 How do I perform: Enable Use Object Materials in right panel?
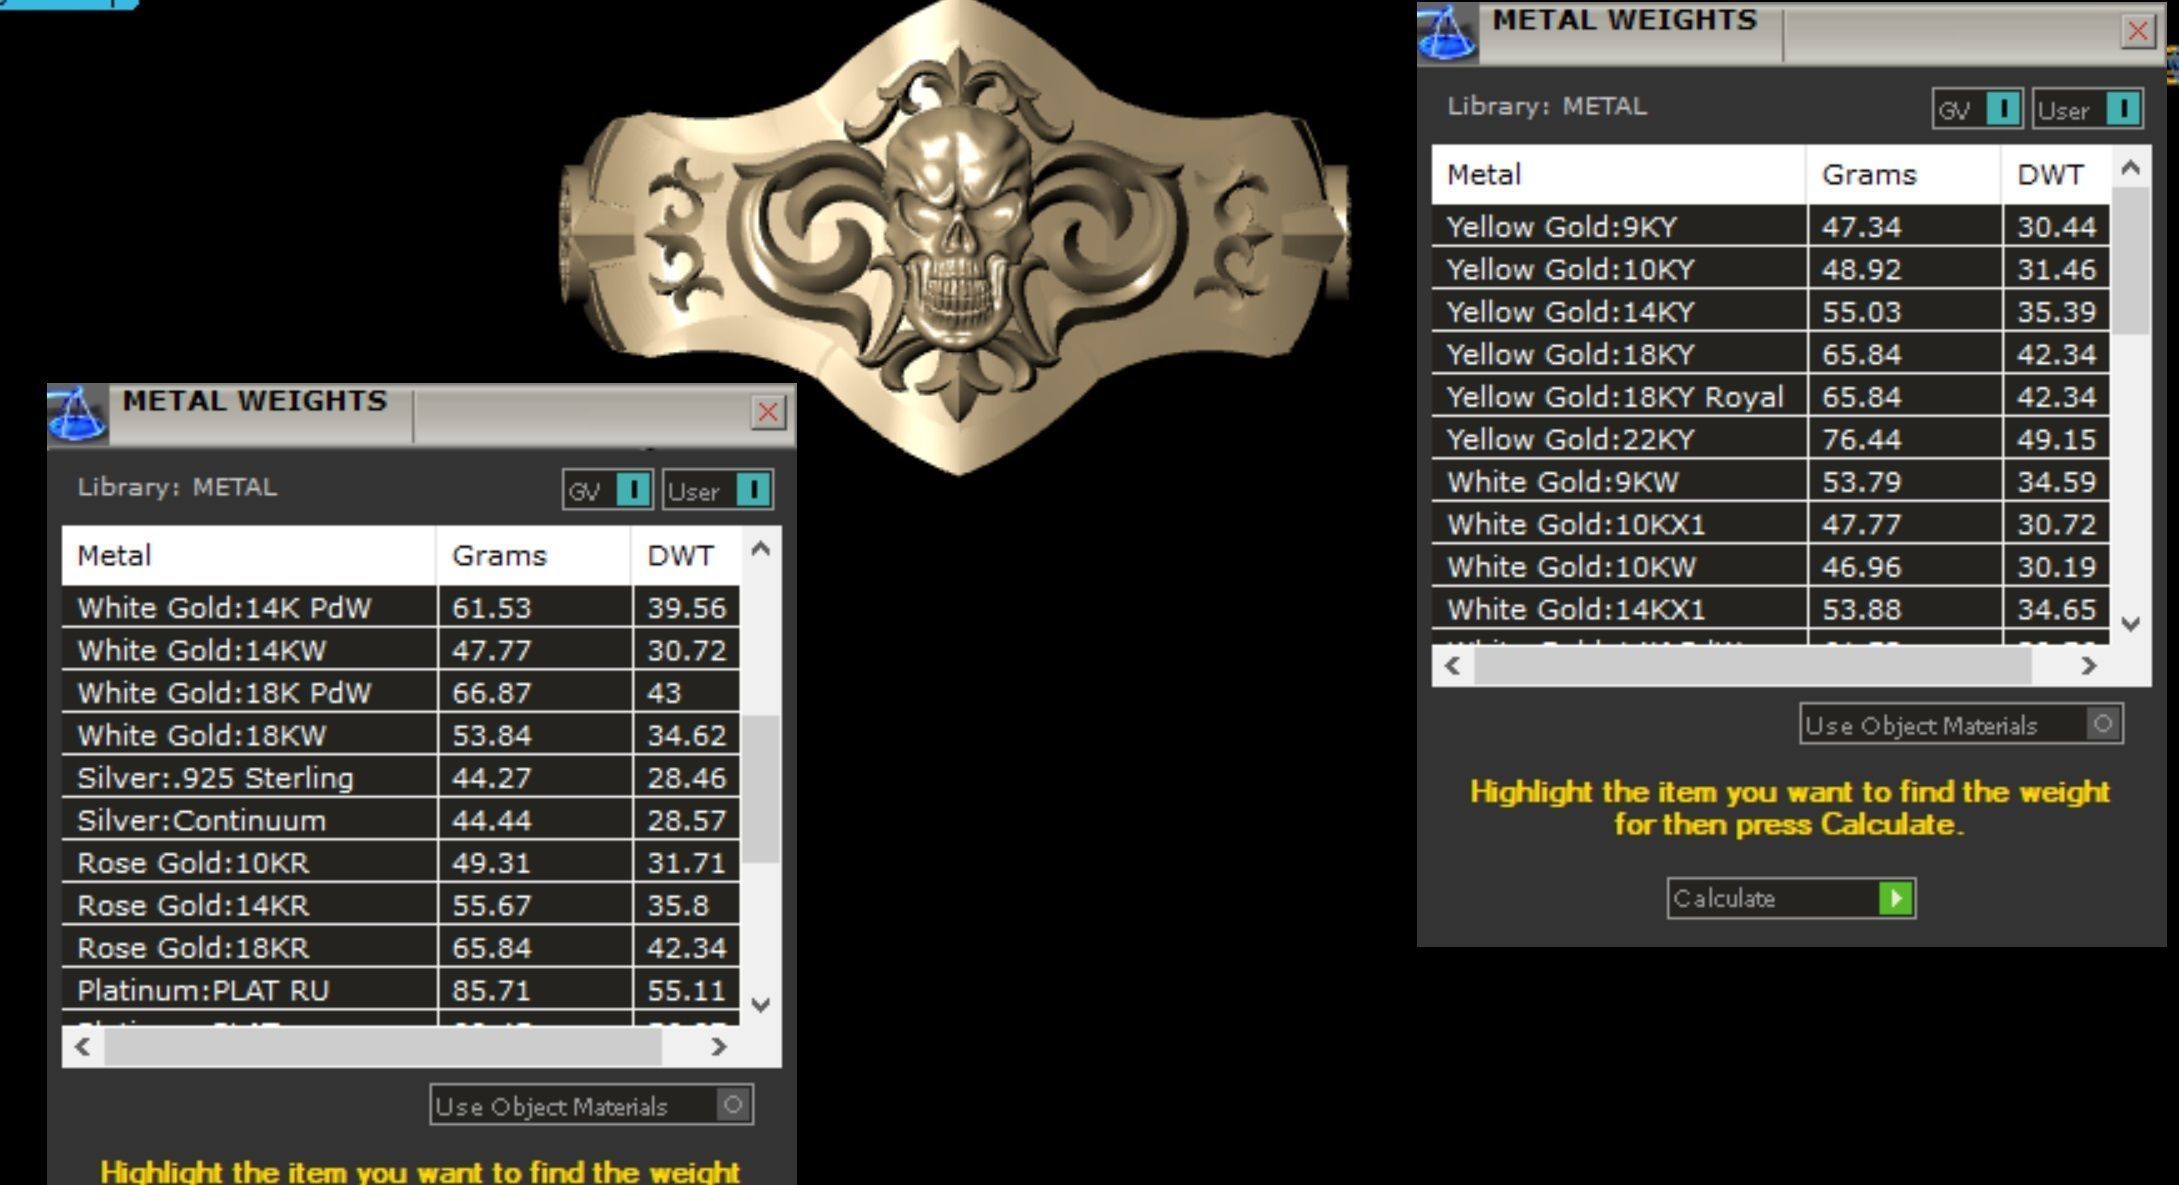click(2102, 724)
